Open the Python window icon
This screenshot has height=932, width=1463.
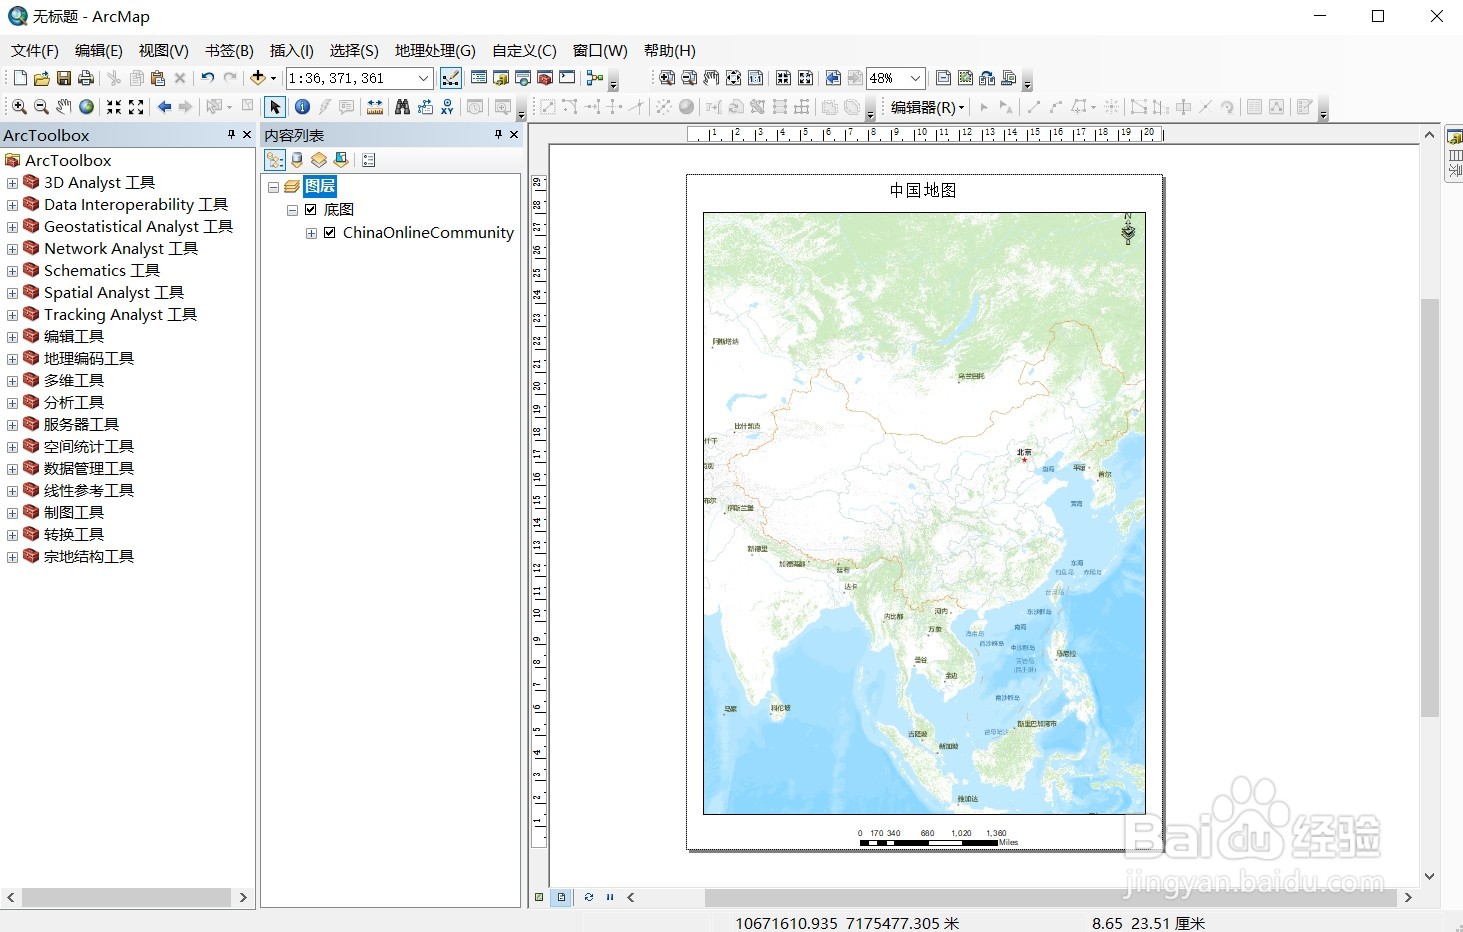point(567,78)
